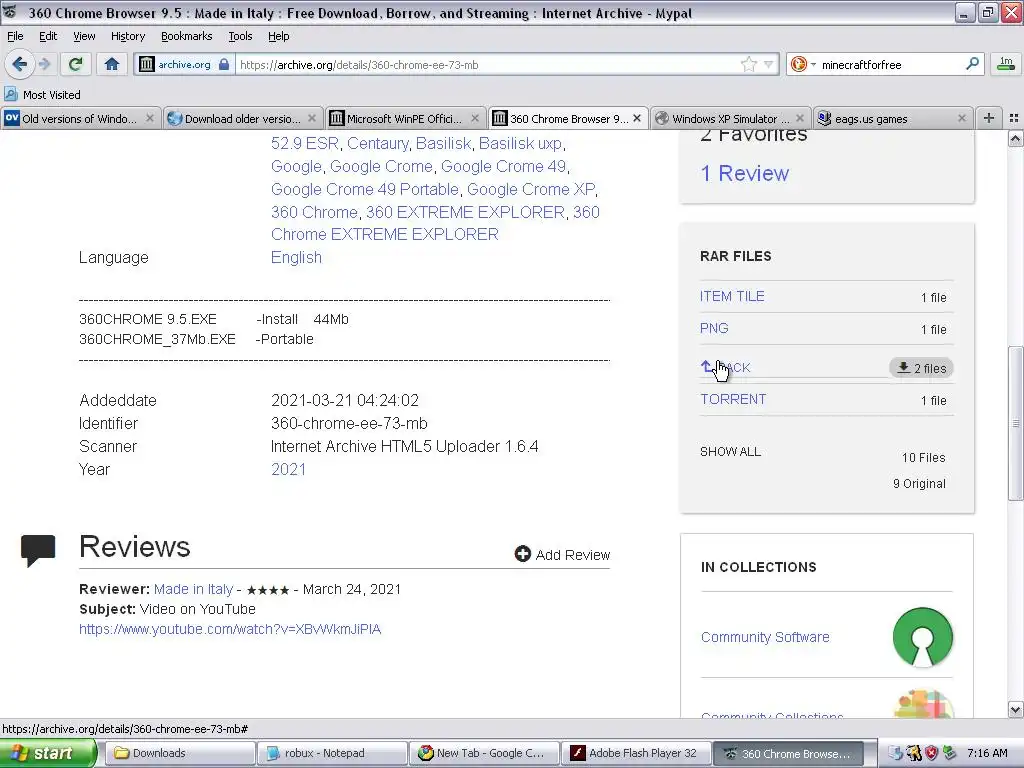Click the system tray clock 7:16 AM

point(987,753)
